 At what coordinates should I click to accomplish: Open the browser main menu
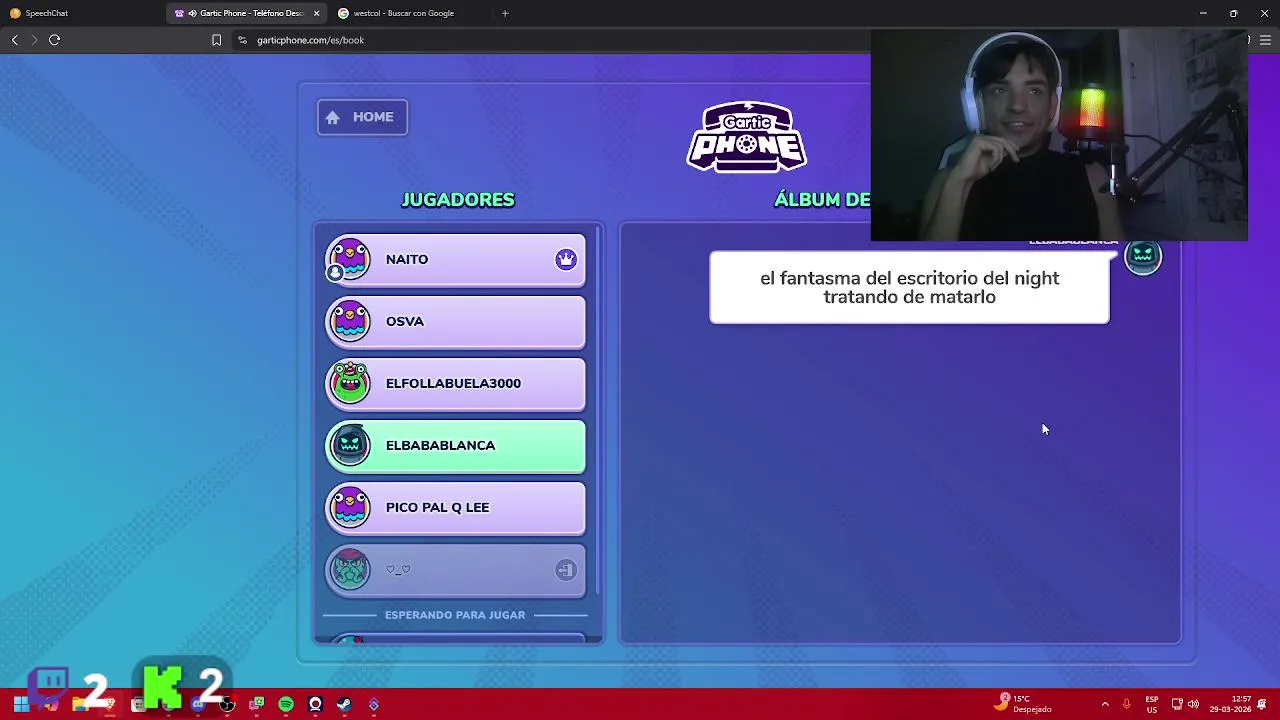tap(1265, 40)
